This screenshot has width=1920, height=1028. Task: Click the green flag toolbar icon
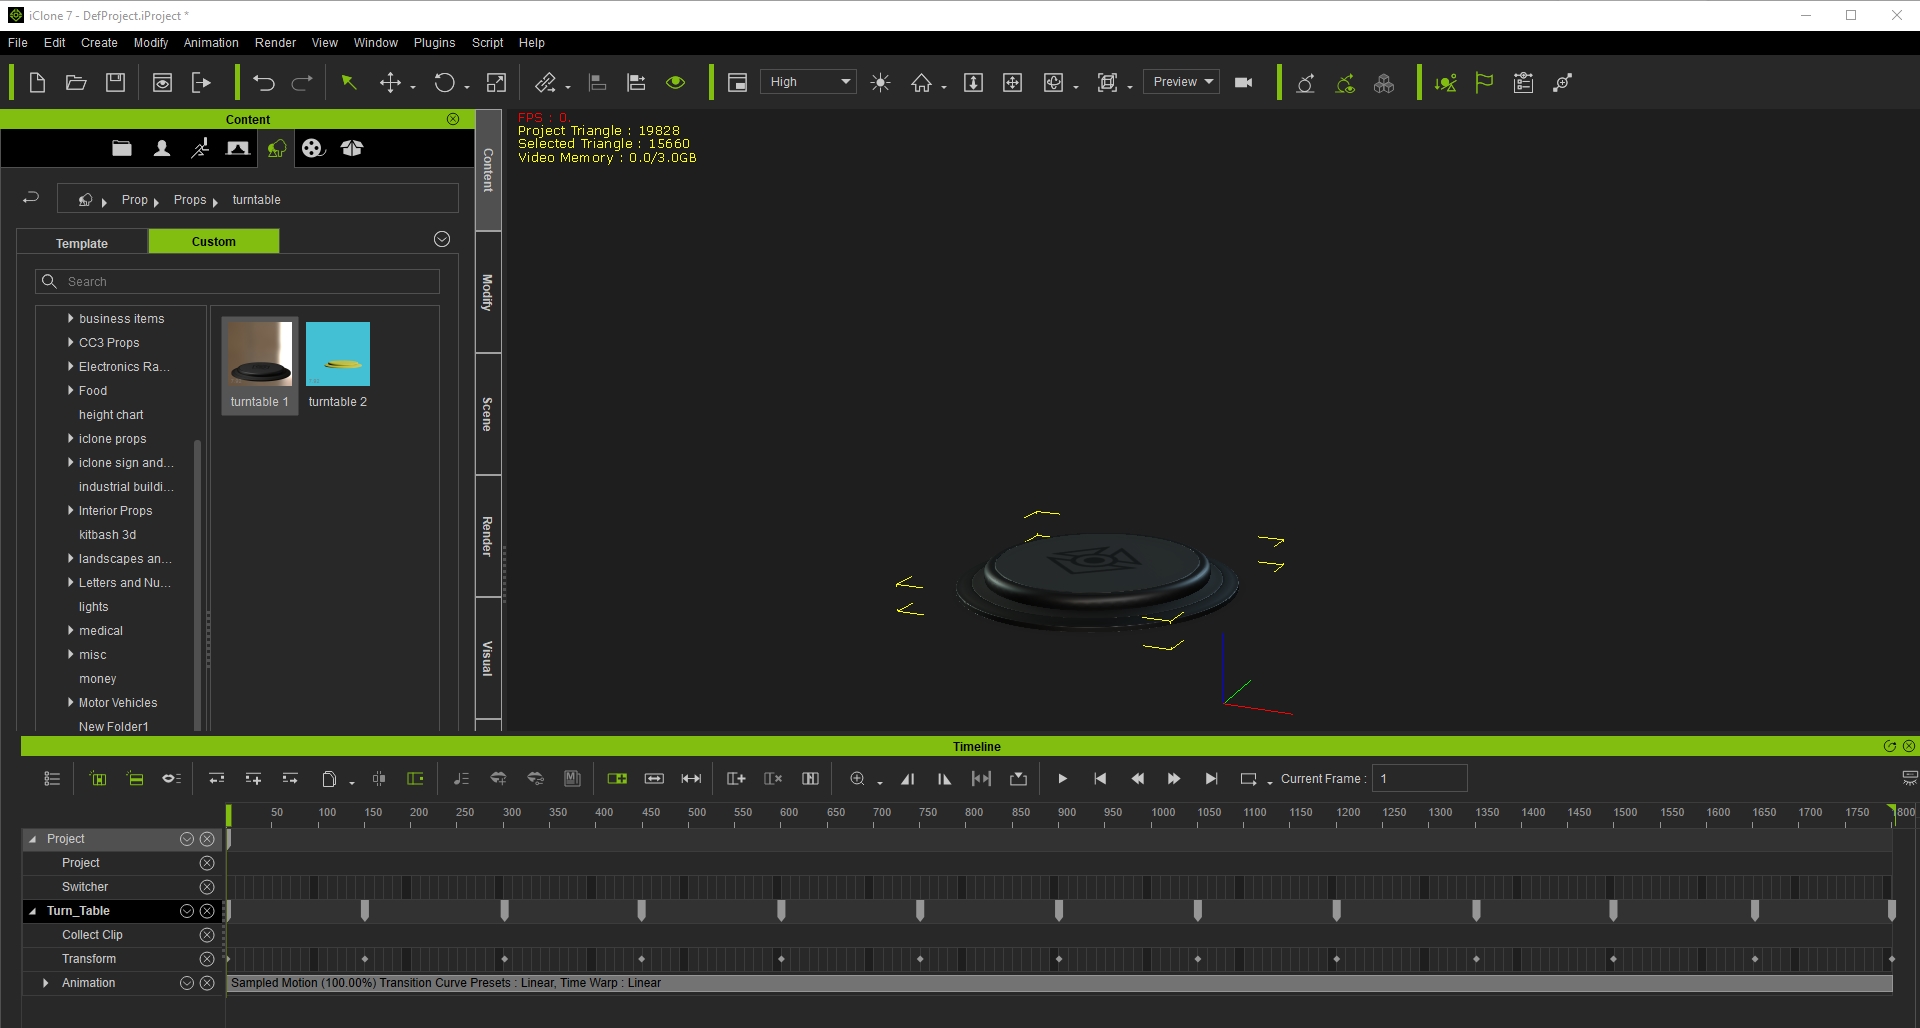point(1484,83)
